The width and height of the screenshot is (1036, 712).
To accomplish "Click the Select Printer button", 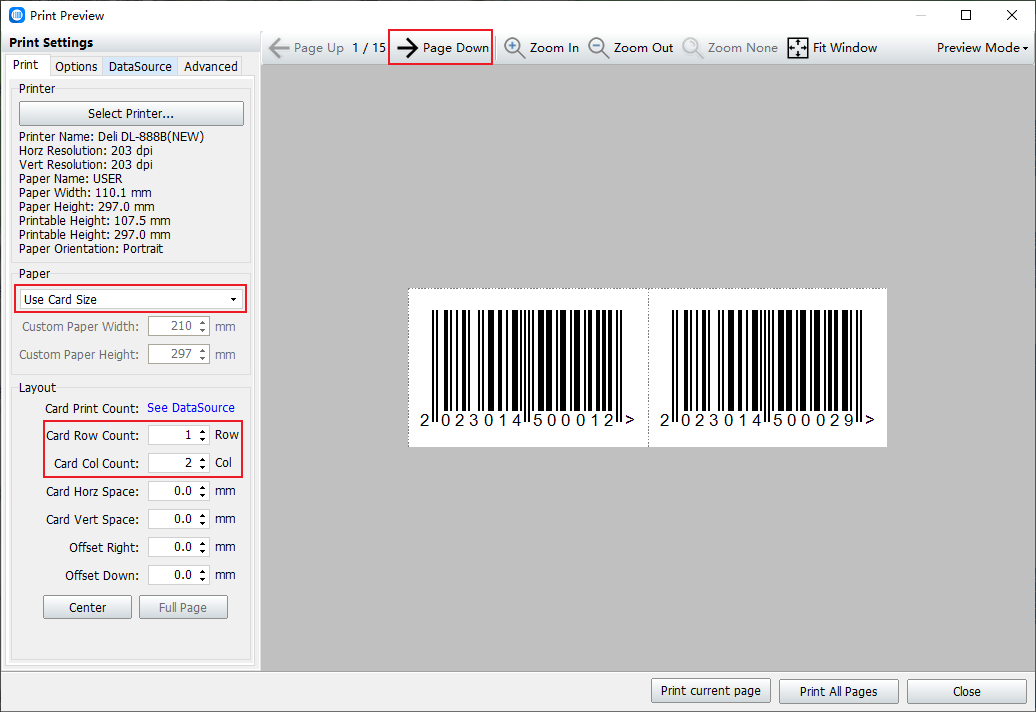I will click(x=131, y=114).
